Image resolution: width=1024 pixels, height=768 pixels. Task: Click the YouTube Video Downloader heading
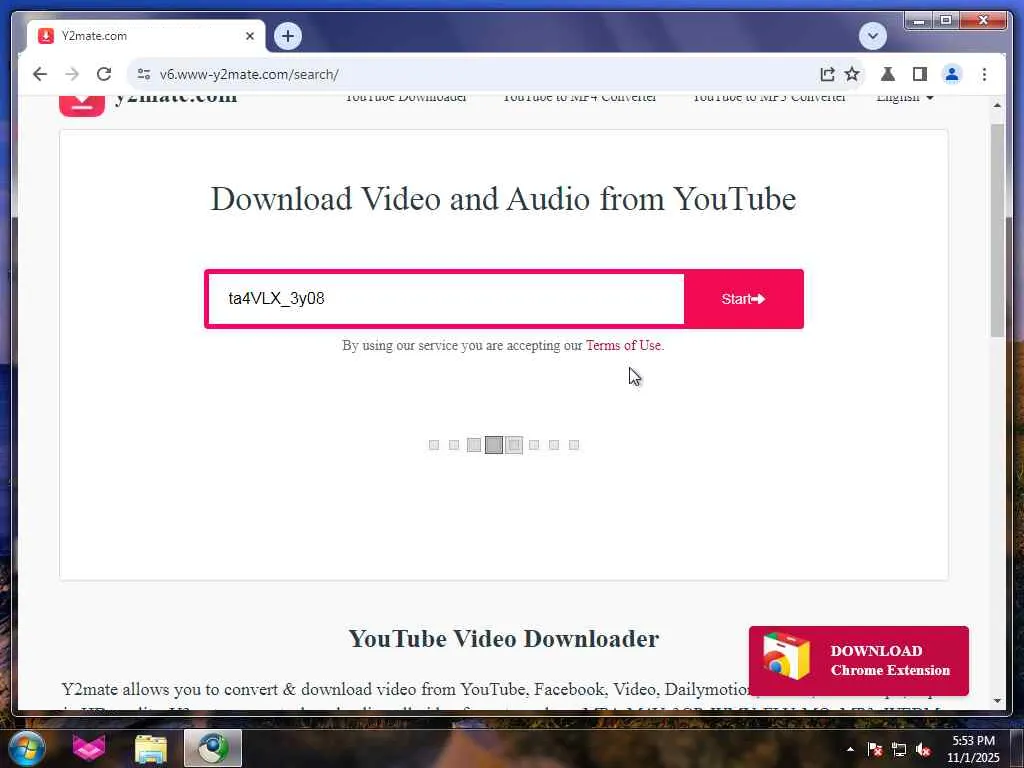tap(504, 639)
